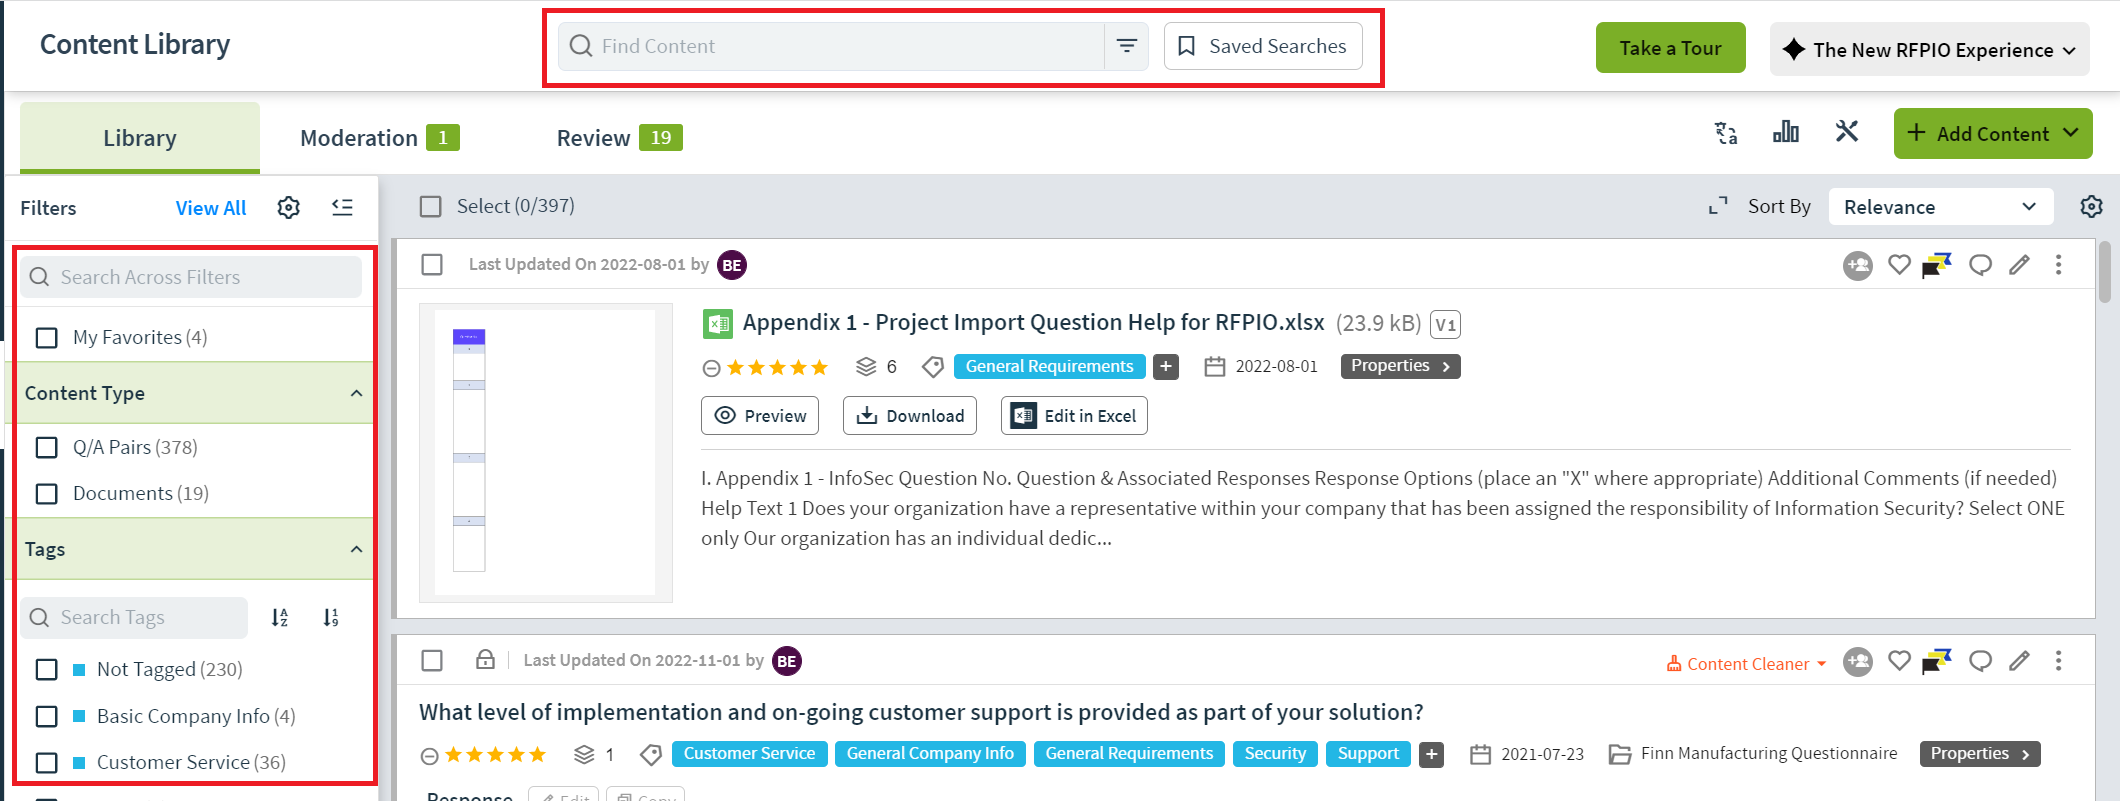Click the Take a Tour button
Image resolution: width=2120 pixels, height=801 pixels.
pyautogui.click(x=1670, y=48)
